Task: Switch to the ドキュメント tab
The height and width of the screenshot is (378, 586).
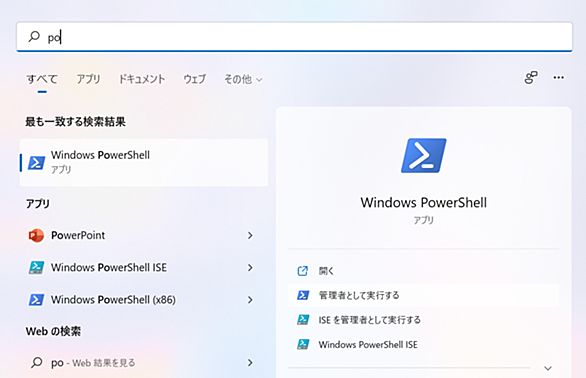Action: [x=142, y=79]
